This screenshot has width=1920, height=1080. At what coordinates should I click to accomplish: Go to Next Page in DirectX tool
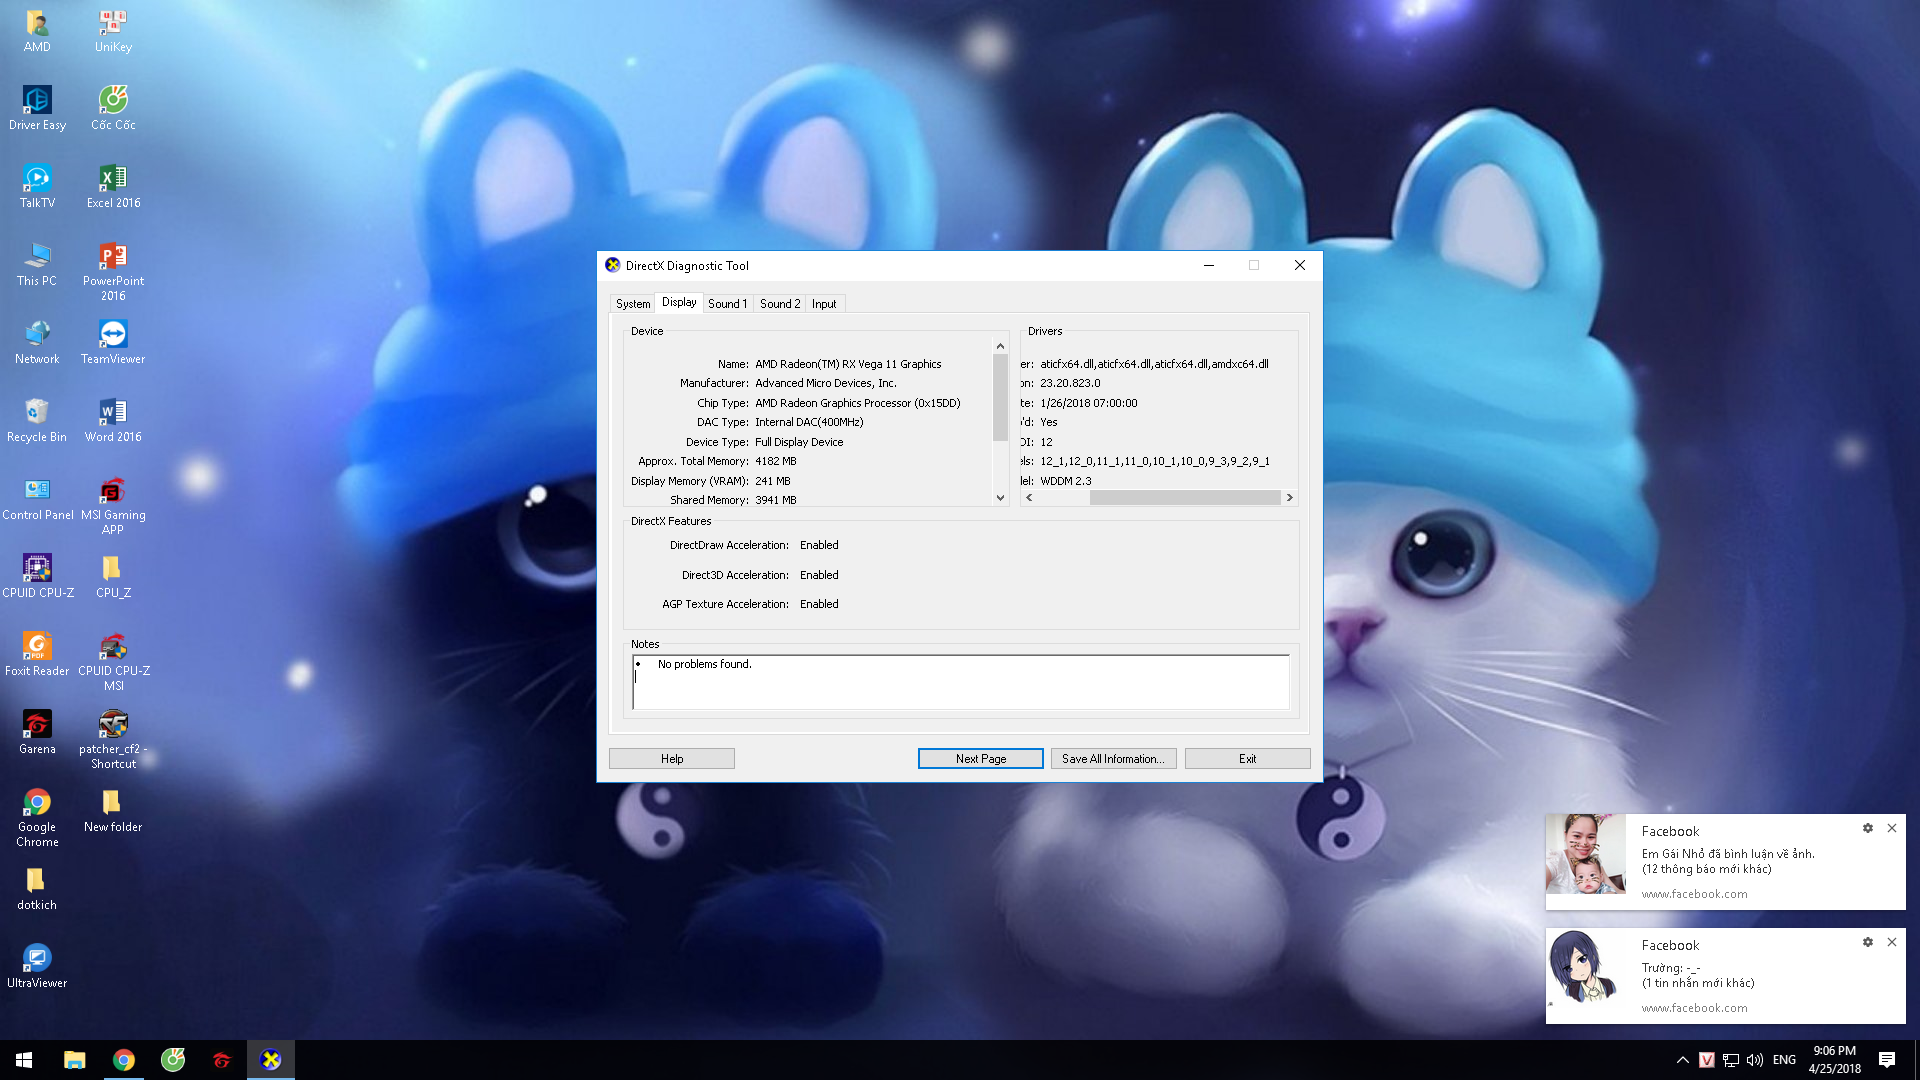pos(981,759)
